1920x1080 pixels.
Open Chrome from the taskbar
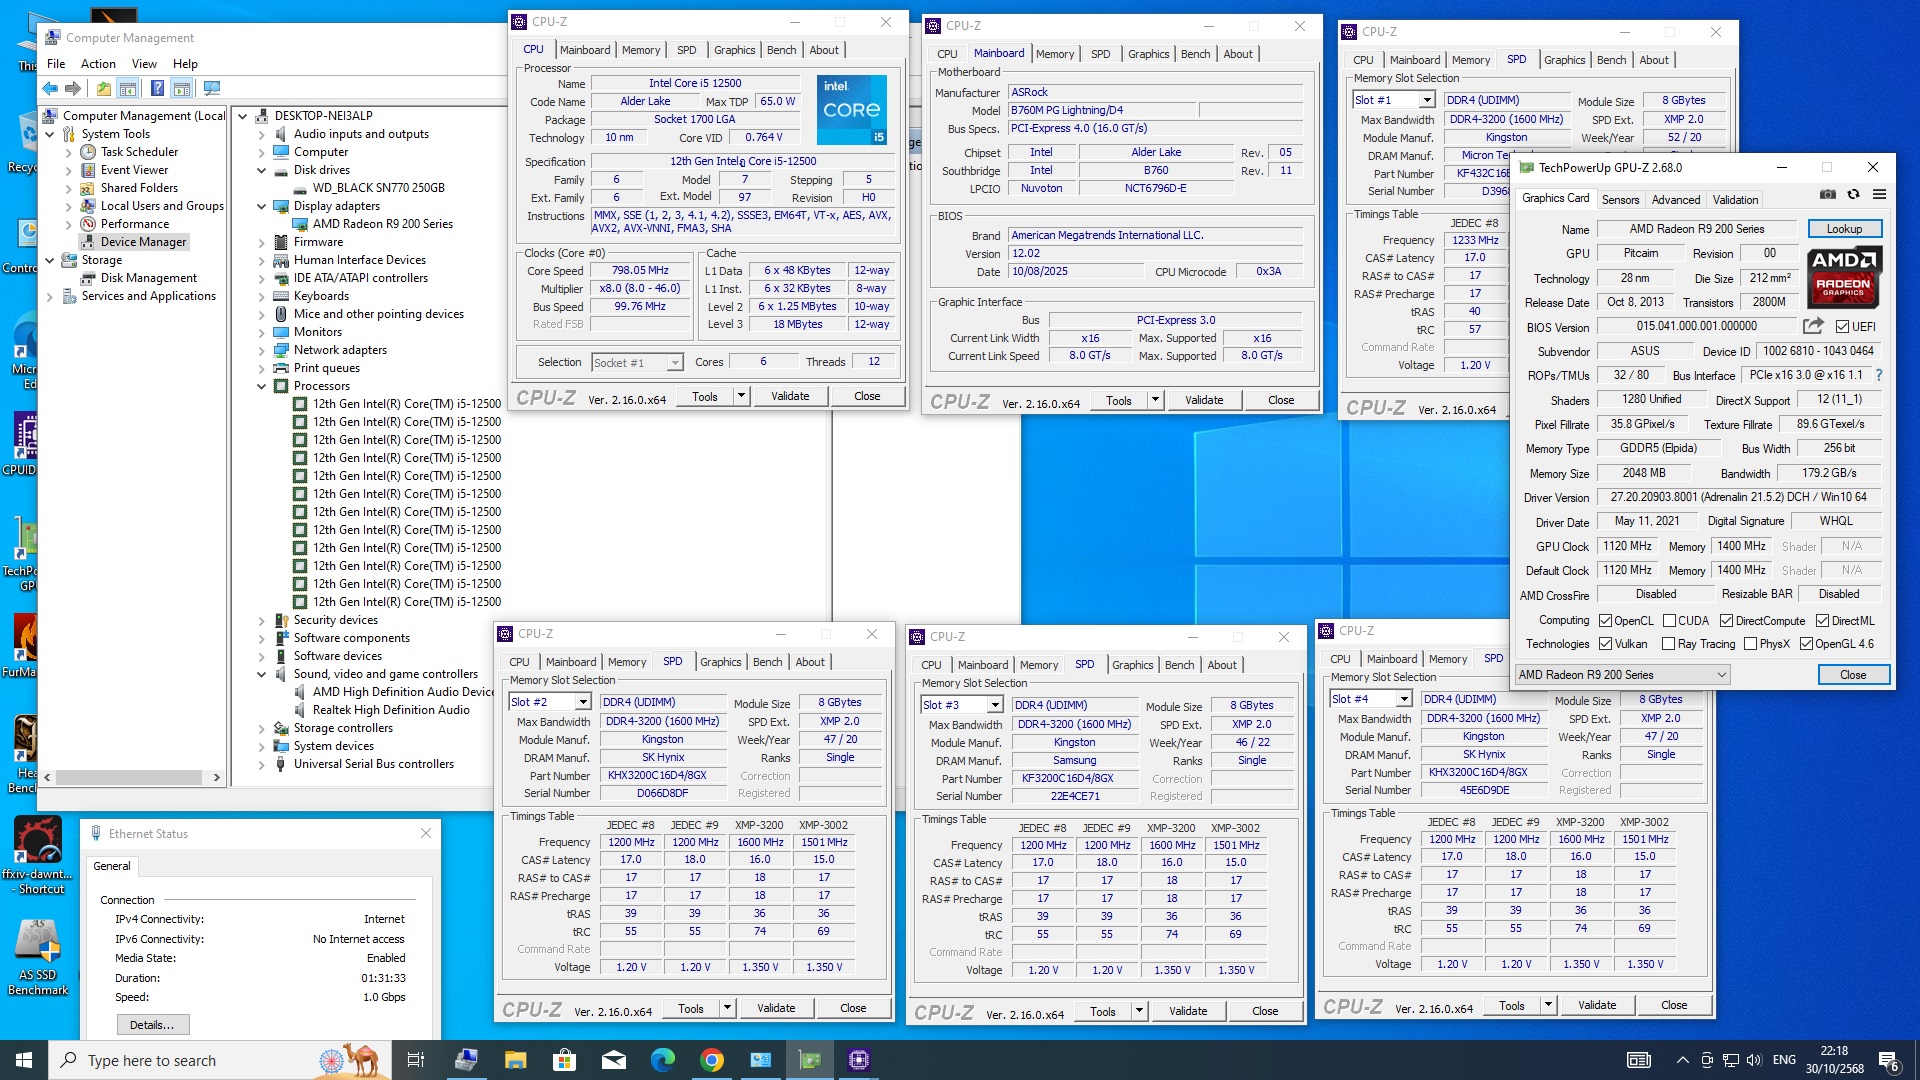point(711,1060)
